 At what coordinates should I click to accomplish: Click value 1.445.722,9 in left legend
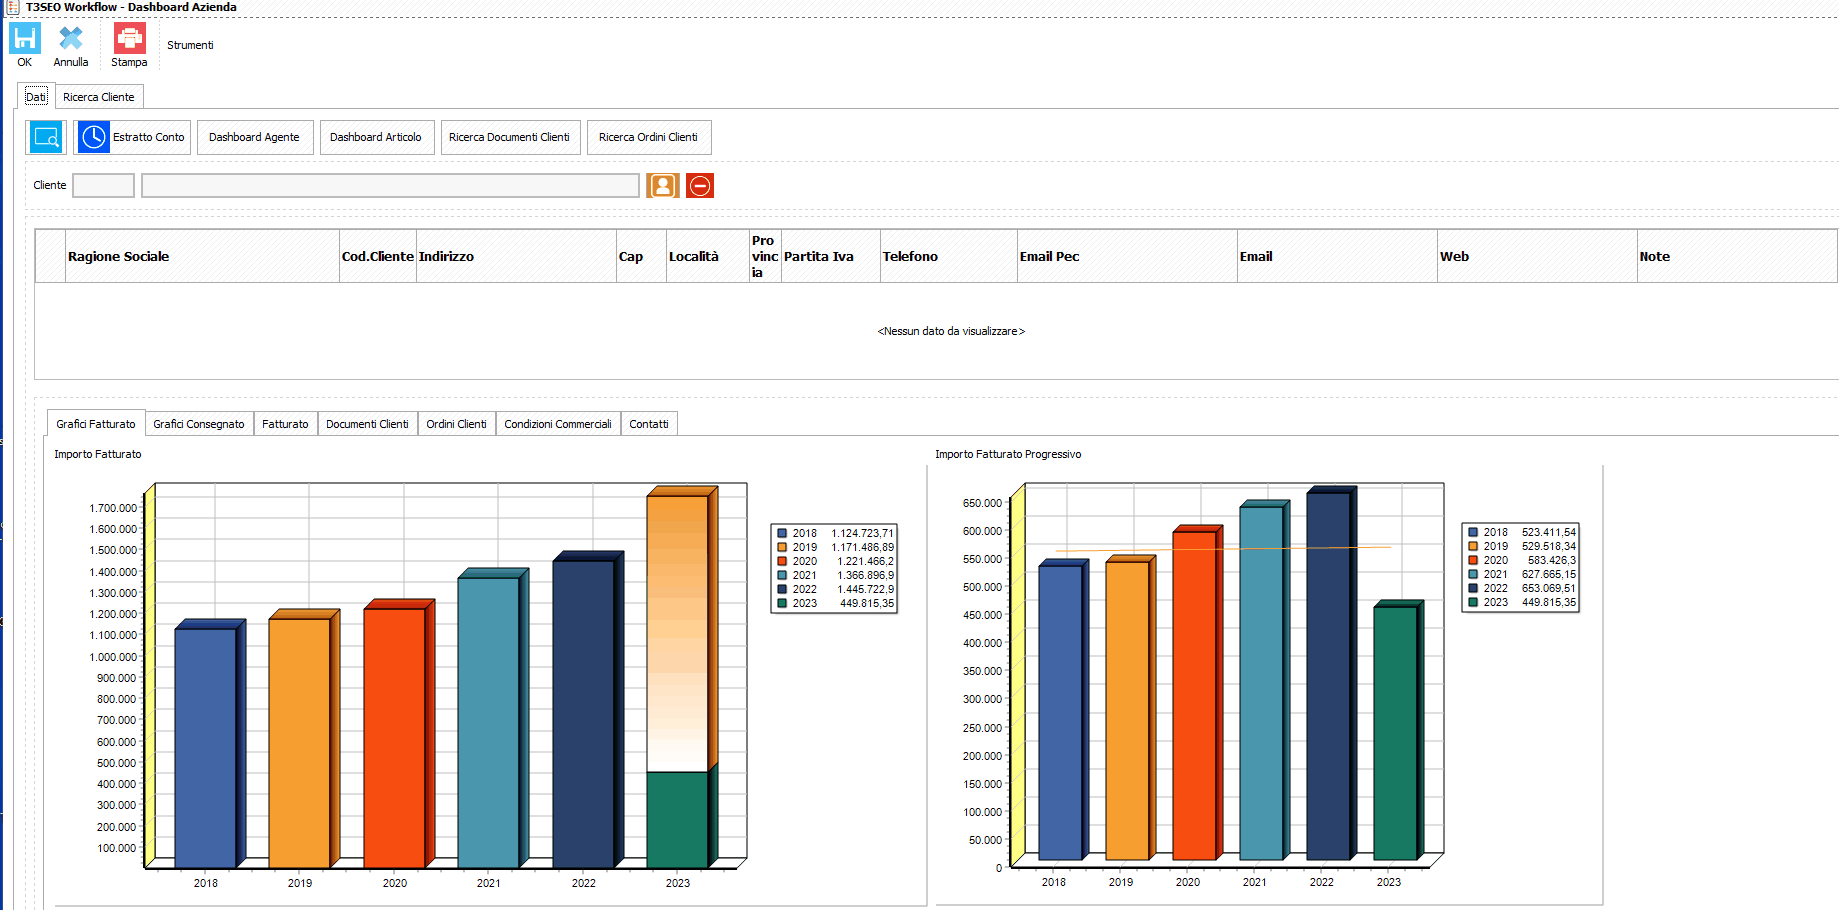(865, 589)
